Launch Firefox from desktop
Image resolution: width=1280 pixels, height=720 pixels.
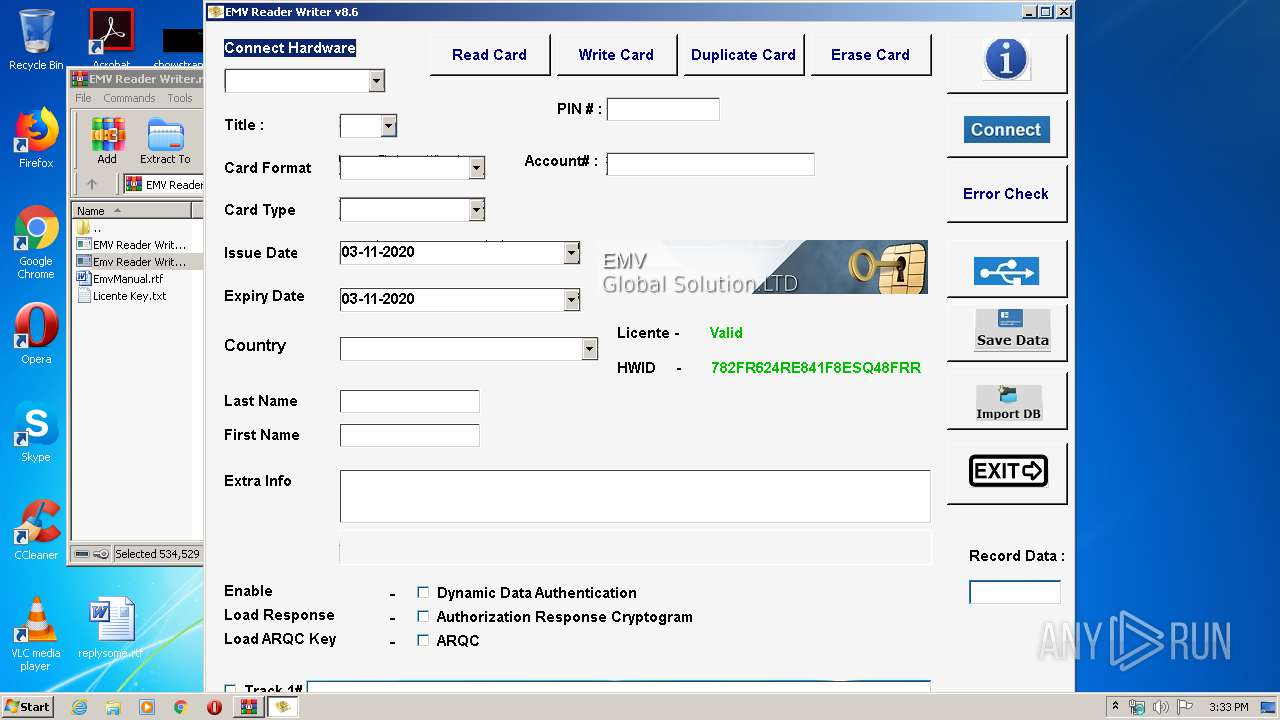[36, 138]
